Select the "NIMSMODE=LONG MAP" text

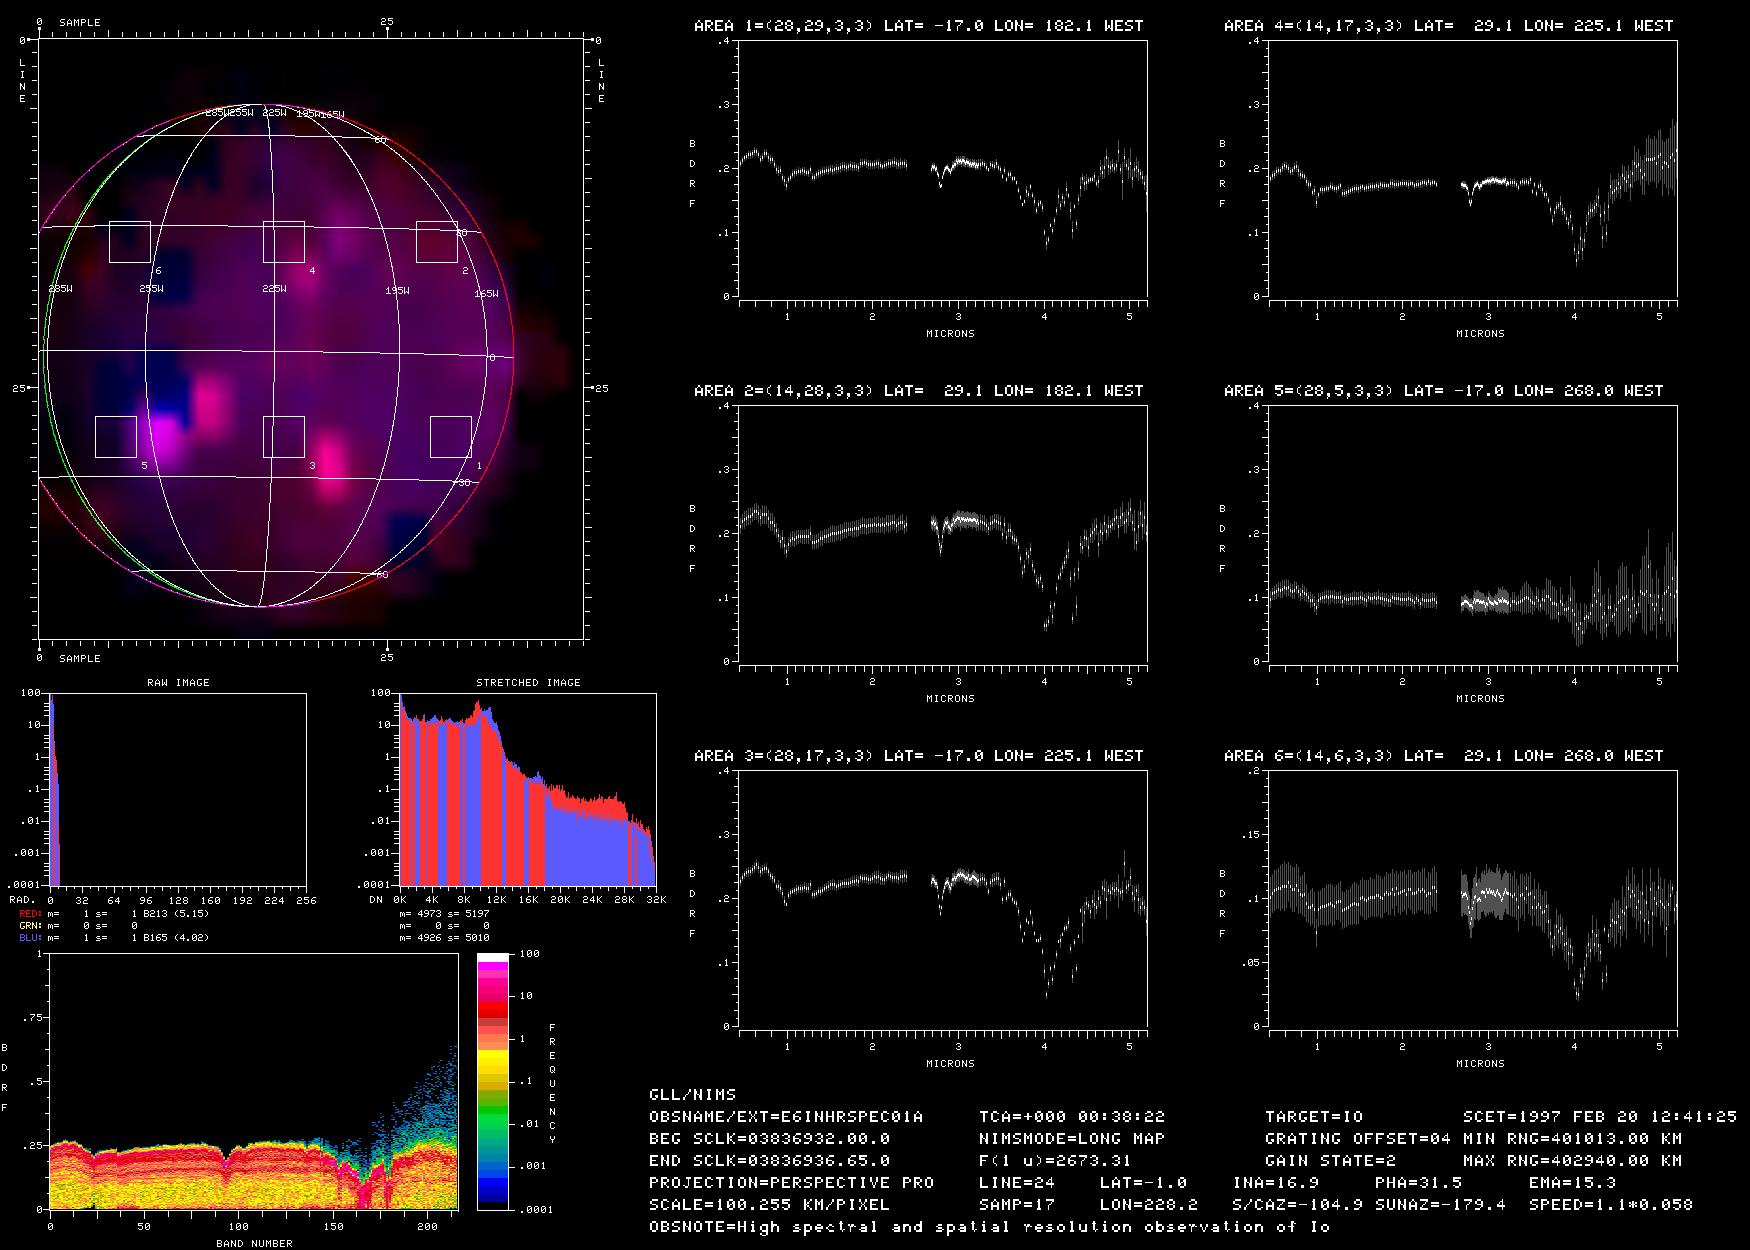1072,1139
